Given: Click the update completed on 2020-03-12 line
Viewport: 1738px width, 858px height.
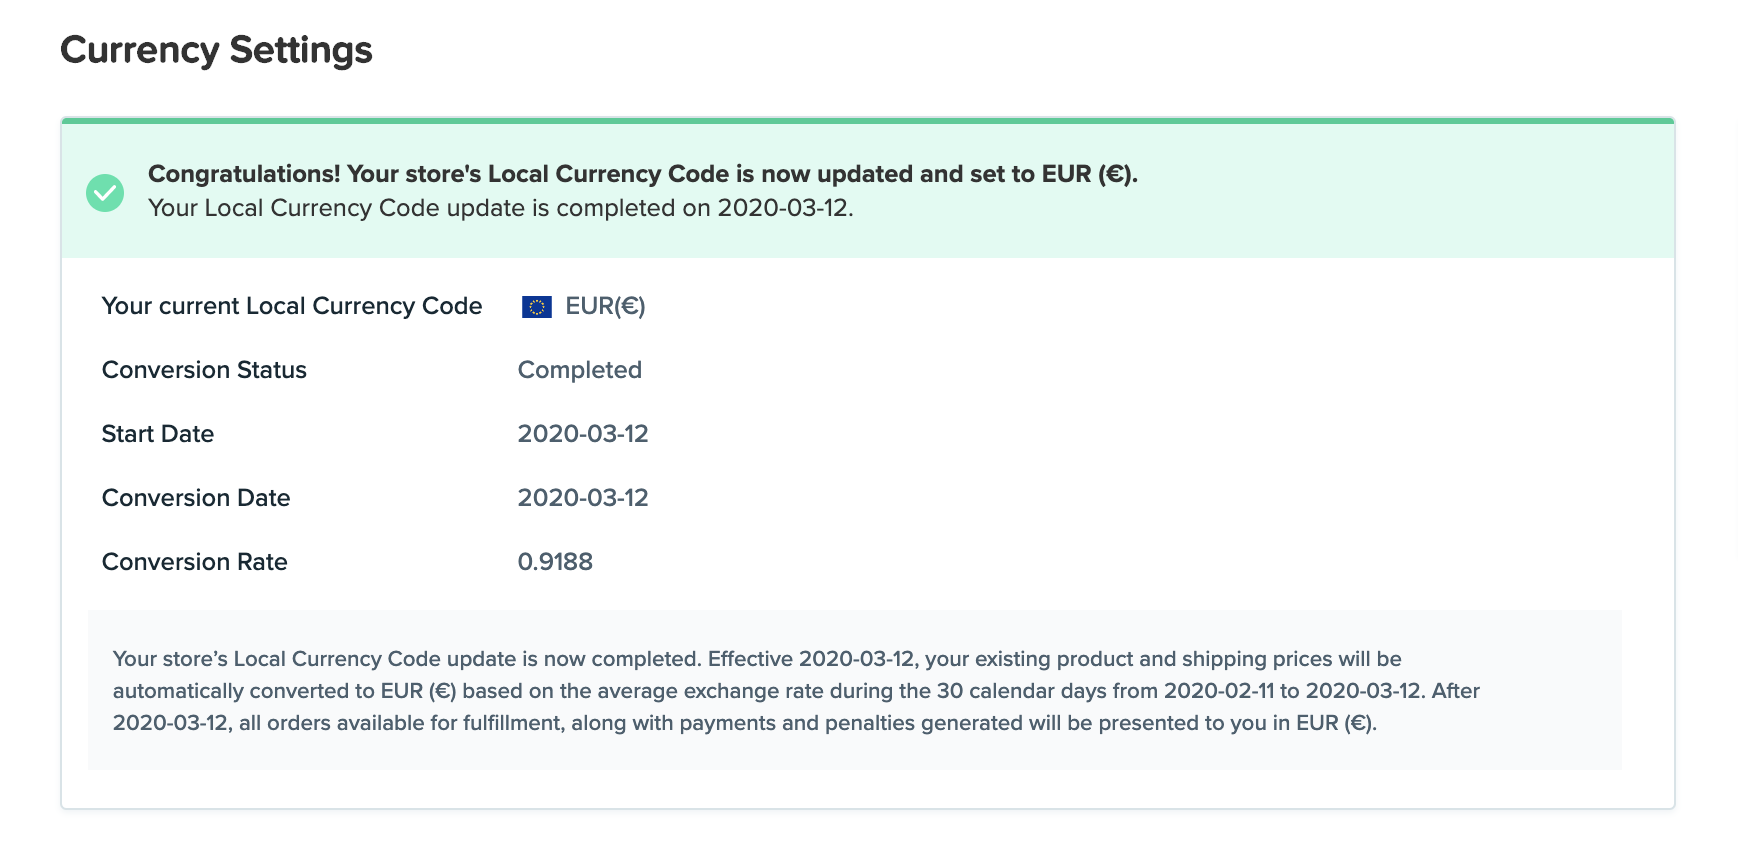Looking at the screenshot, I should click(x=501, y=208).
